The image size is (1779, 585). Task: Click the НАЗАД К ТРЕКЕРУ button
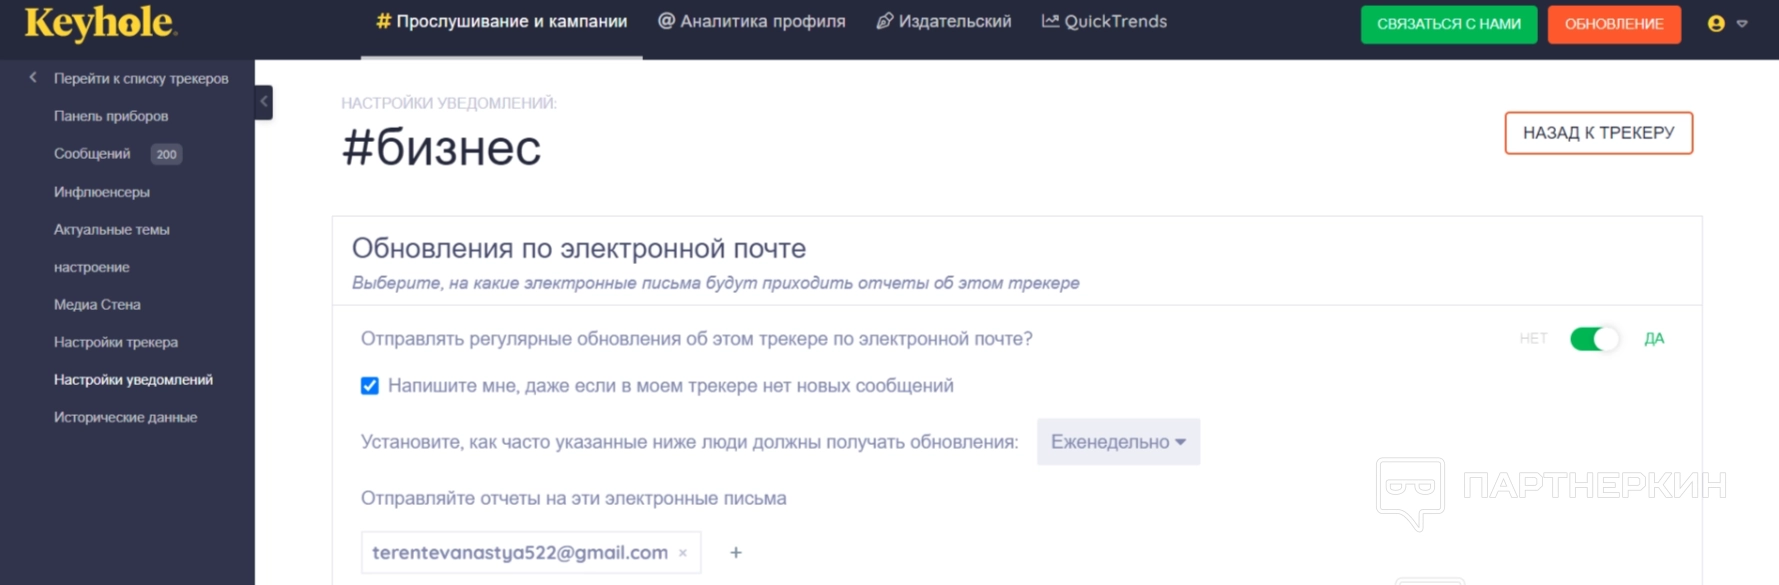click(1598, 133)
